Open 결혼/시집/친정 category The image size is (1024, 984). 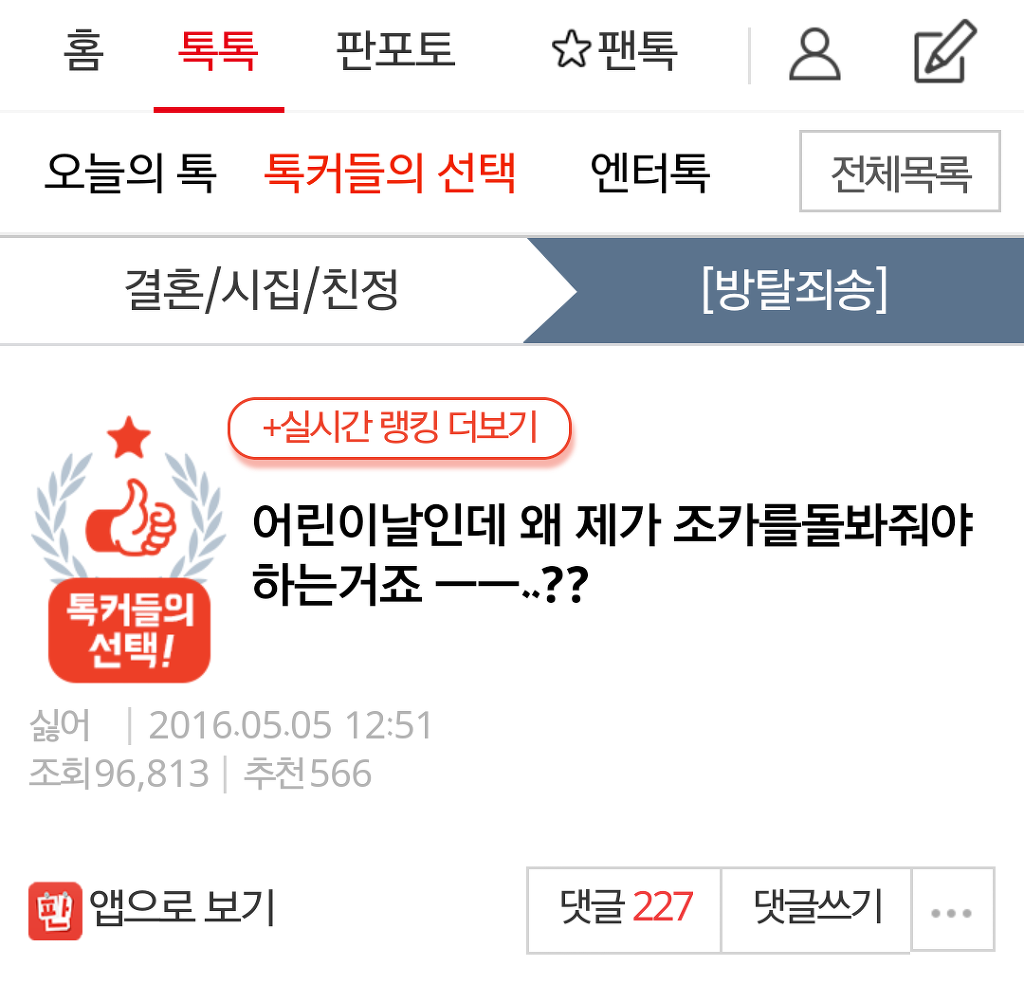pyautogui.click(x=262, y=290)
